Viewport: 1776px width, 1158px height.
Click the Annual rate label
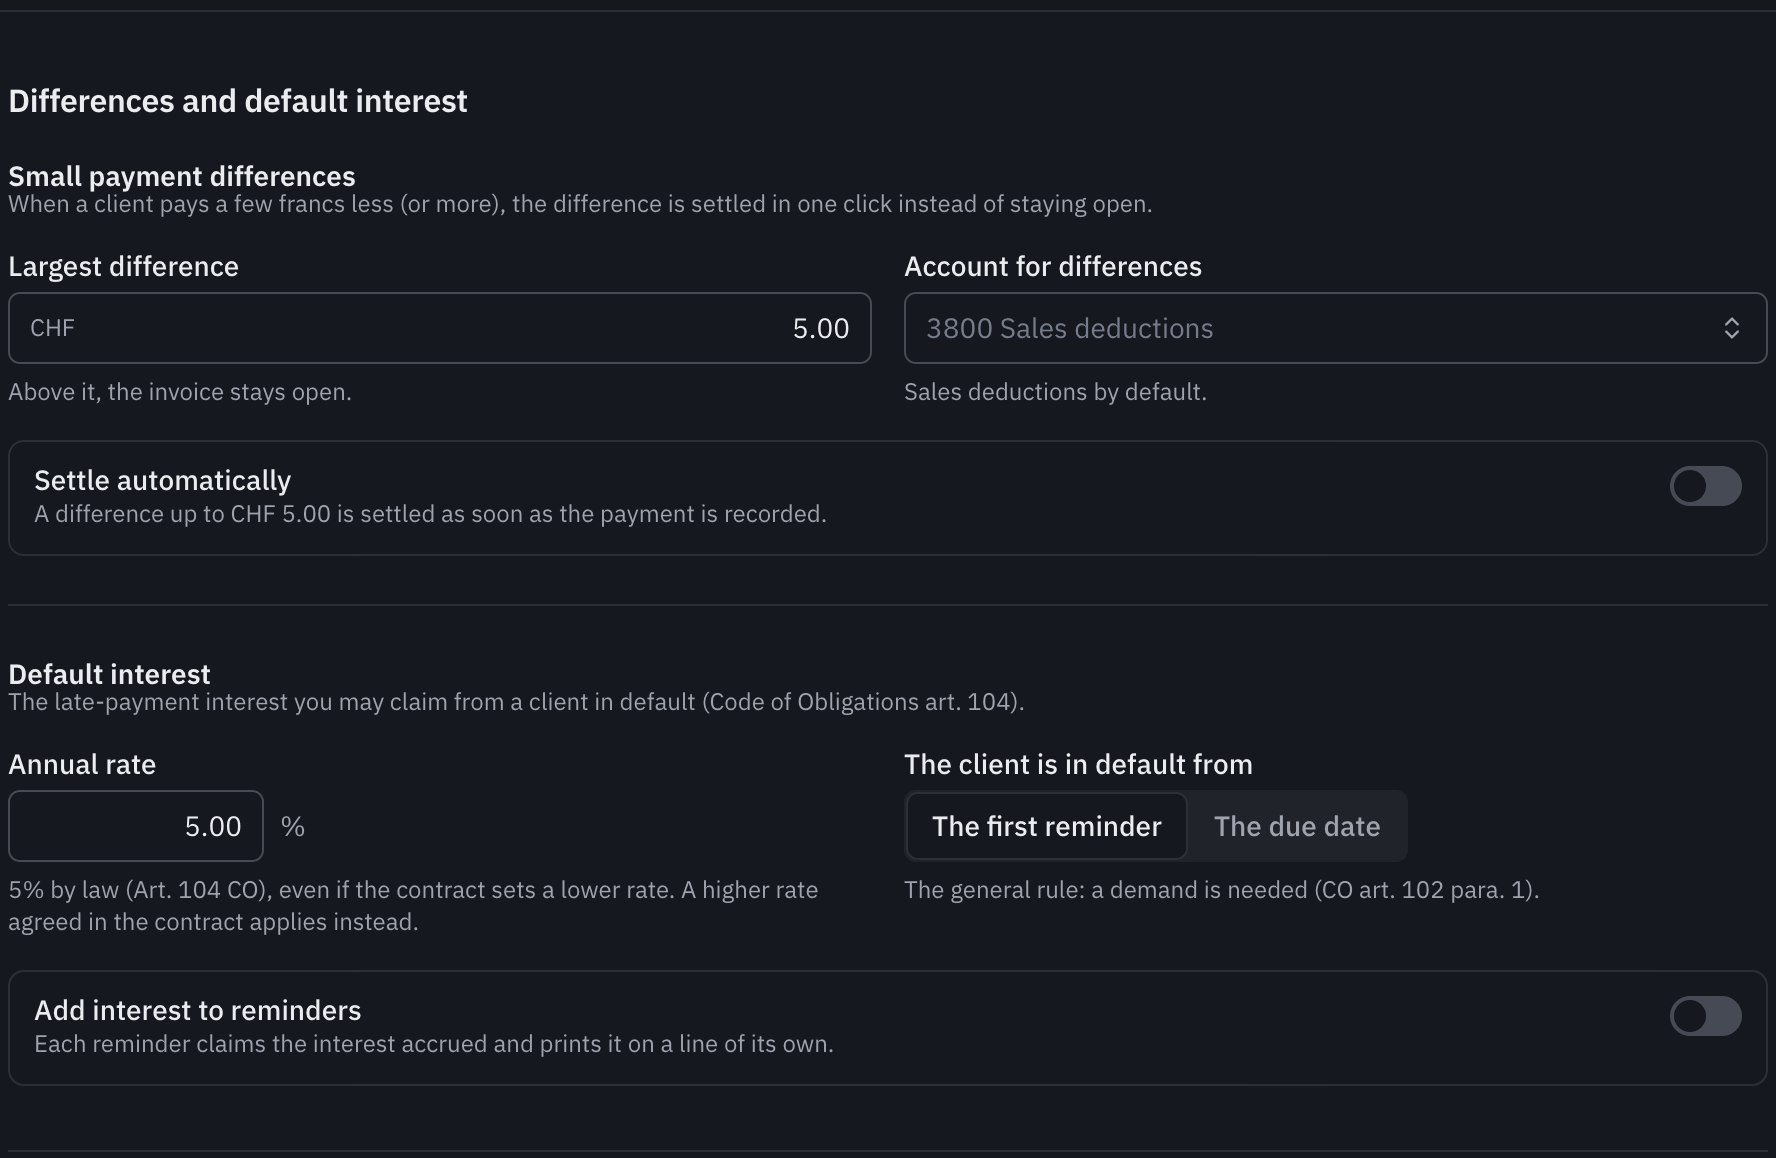click(82, 765)
